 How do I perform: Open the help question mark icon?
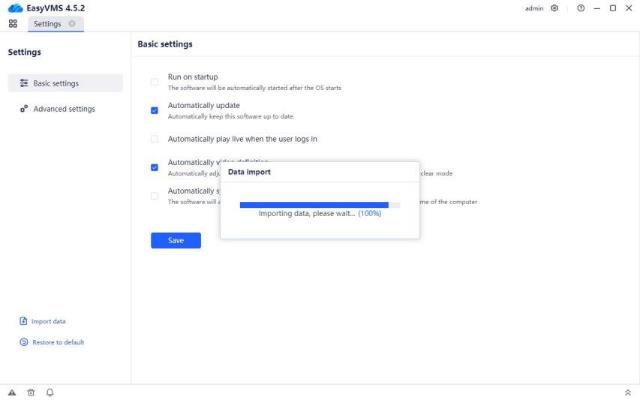click(581, 8)
